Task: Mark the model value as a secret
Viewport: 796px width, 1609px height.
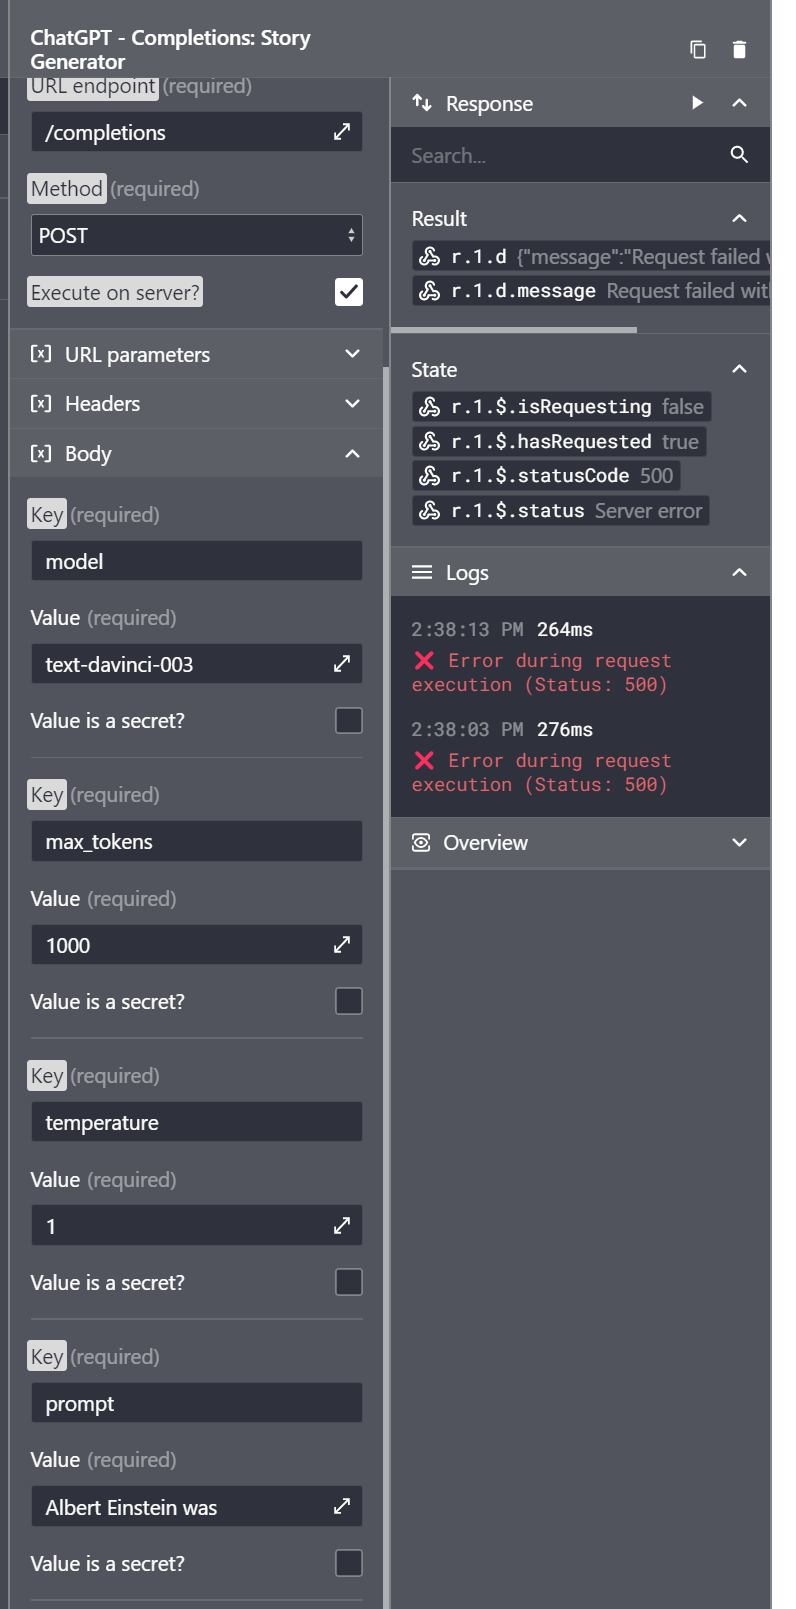Action: coord(349,721)
